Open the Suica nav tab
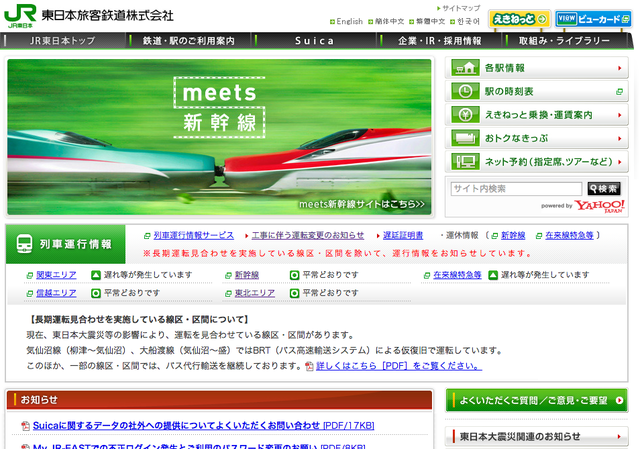 point(315,41)
